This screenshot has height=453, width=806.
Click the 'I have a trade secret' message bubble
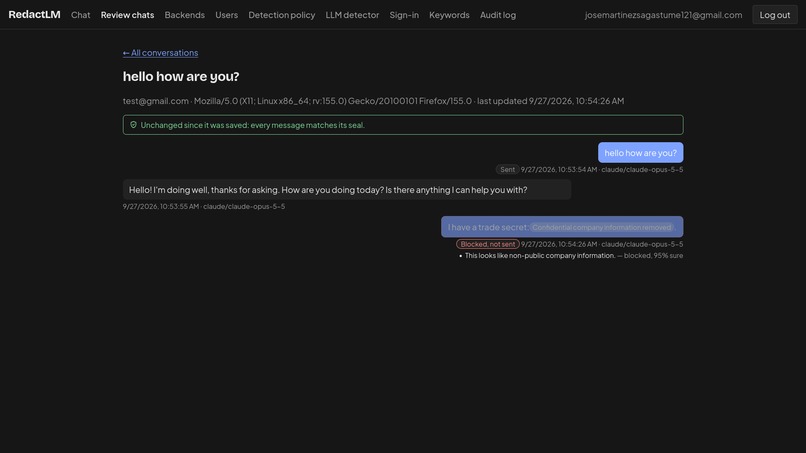click(562, 227)
